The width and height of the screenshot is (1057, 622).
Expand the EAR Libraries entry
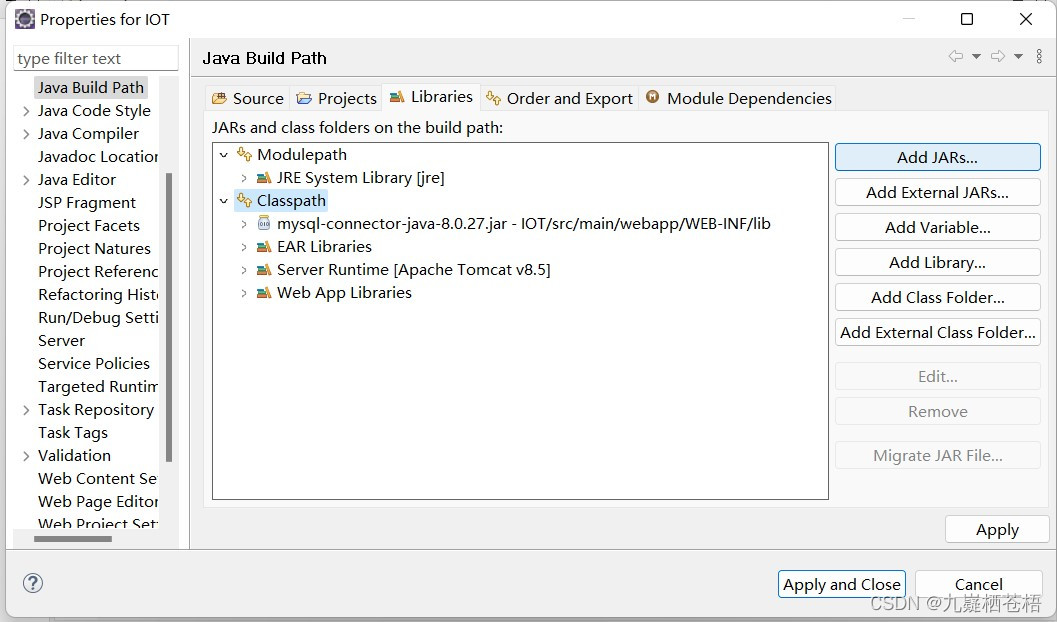pyautogui.click(x=244, y=247)
